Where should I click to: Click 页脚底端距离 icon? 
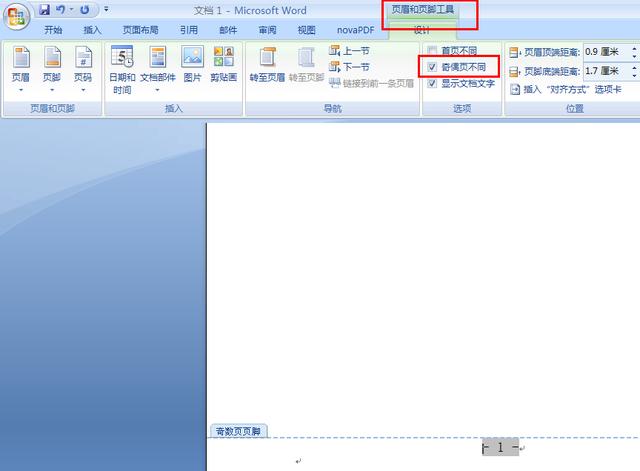click(x=514, y=71)
